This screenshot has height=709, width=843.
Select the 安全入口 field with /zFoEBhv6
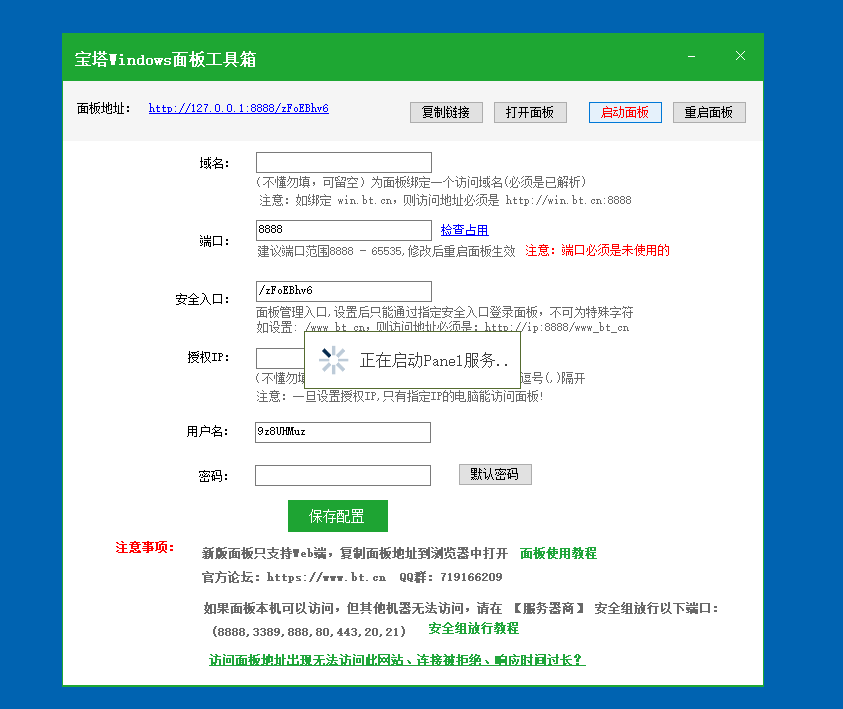[x=344, y=291]
